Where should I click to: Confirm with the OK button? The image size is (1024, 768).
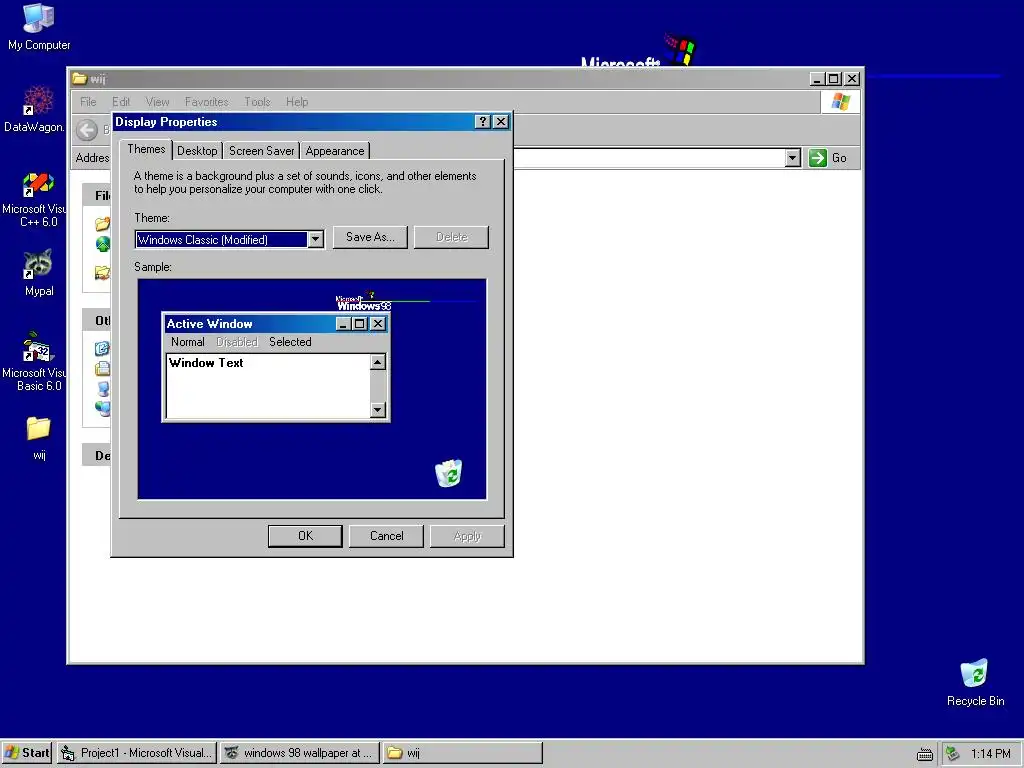pos(305,536)
